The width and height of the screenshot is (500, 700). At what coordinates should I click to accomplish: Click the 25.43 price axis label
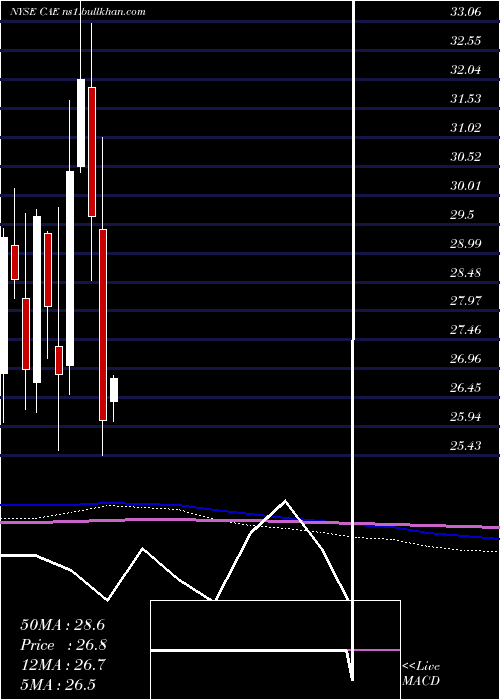(x=466, y=446)
